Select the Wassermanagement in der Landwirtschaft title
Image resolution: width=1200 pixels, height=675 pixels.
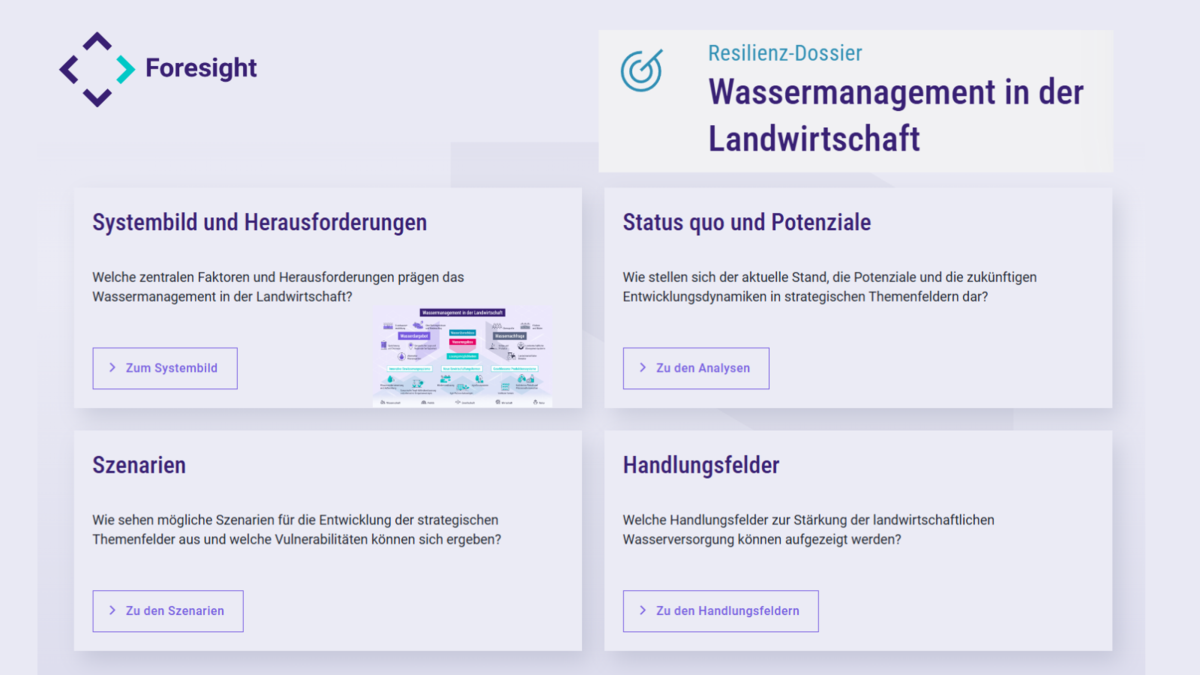coord(895,115)
